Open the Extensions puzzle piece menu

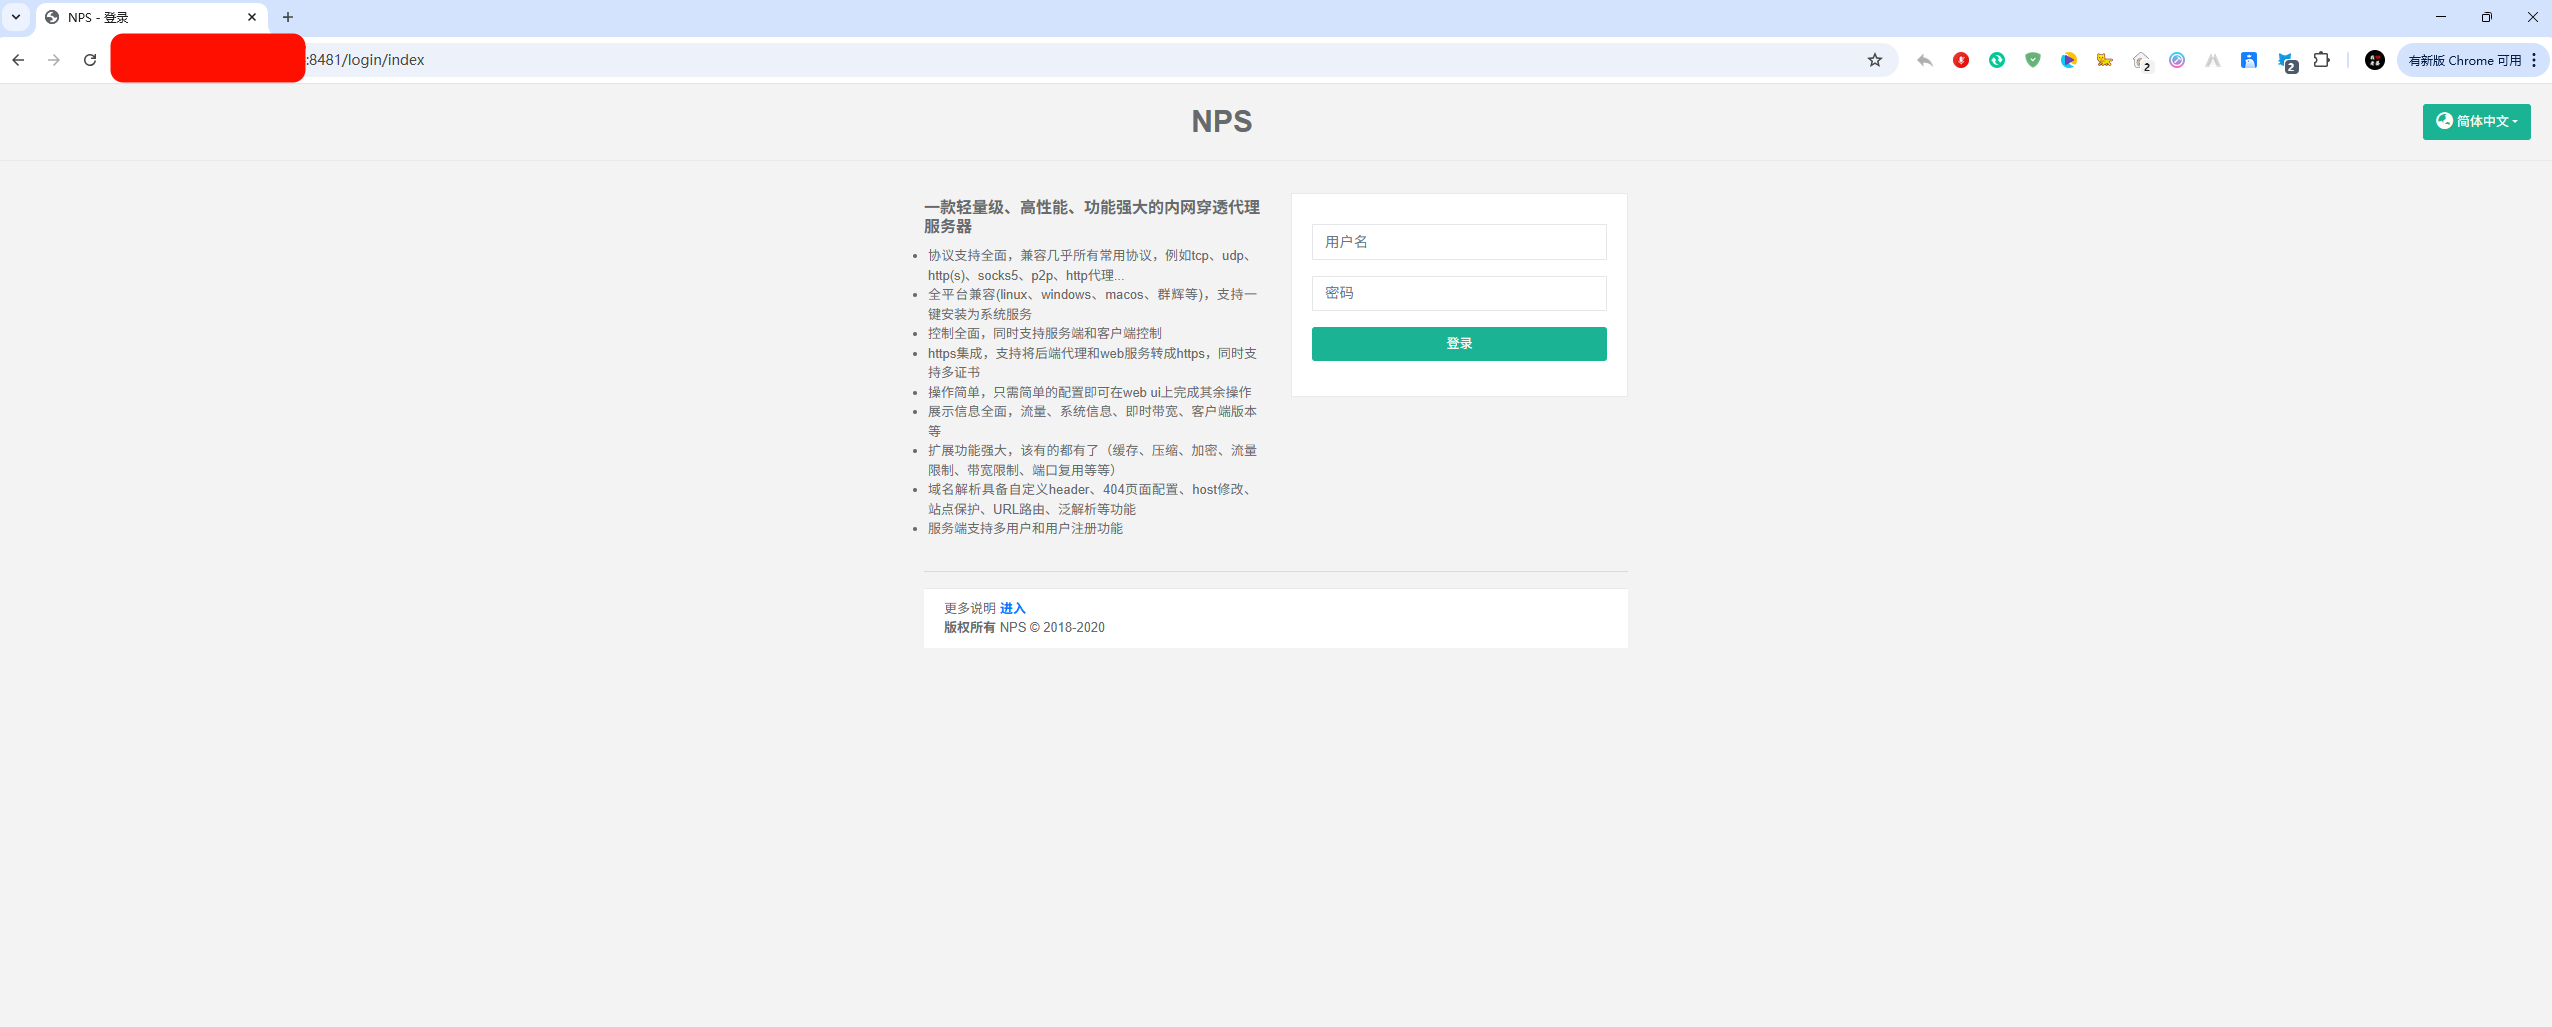(2322, 60)
